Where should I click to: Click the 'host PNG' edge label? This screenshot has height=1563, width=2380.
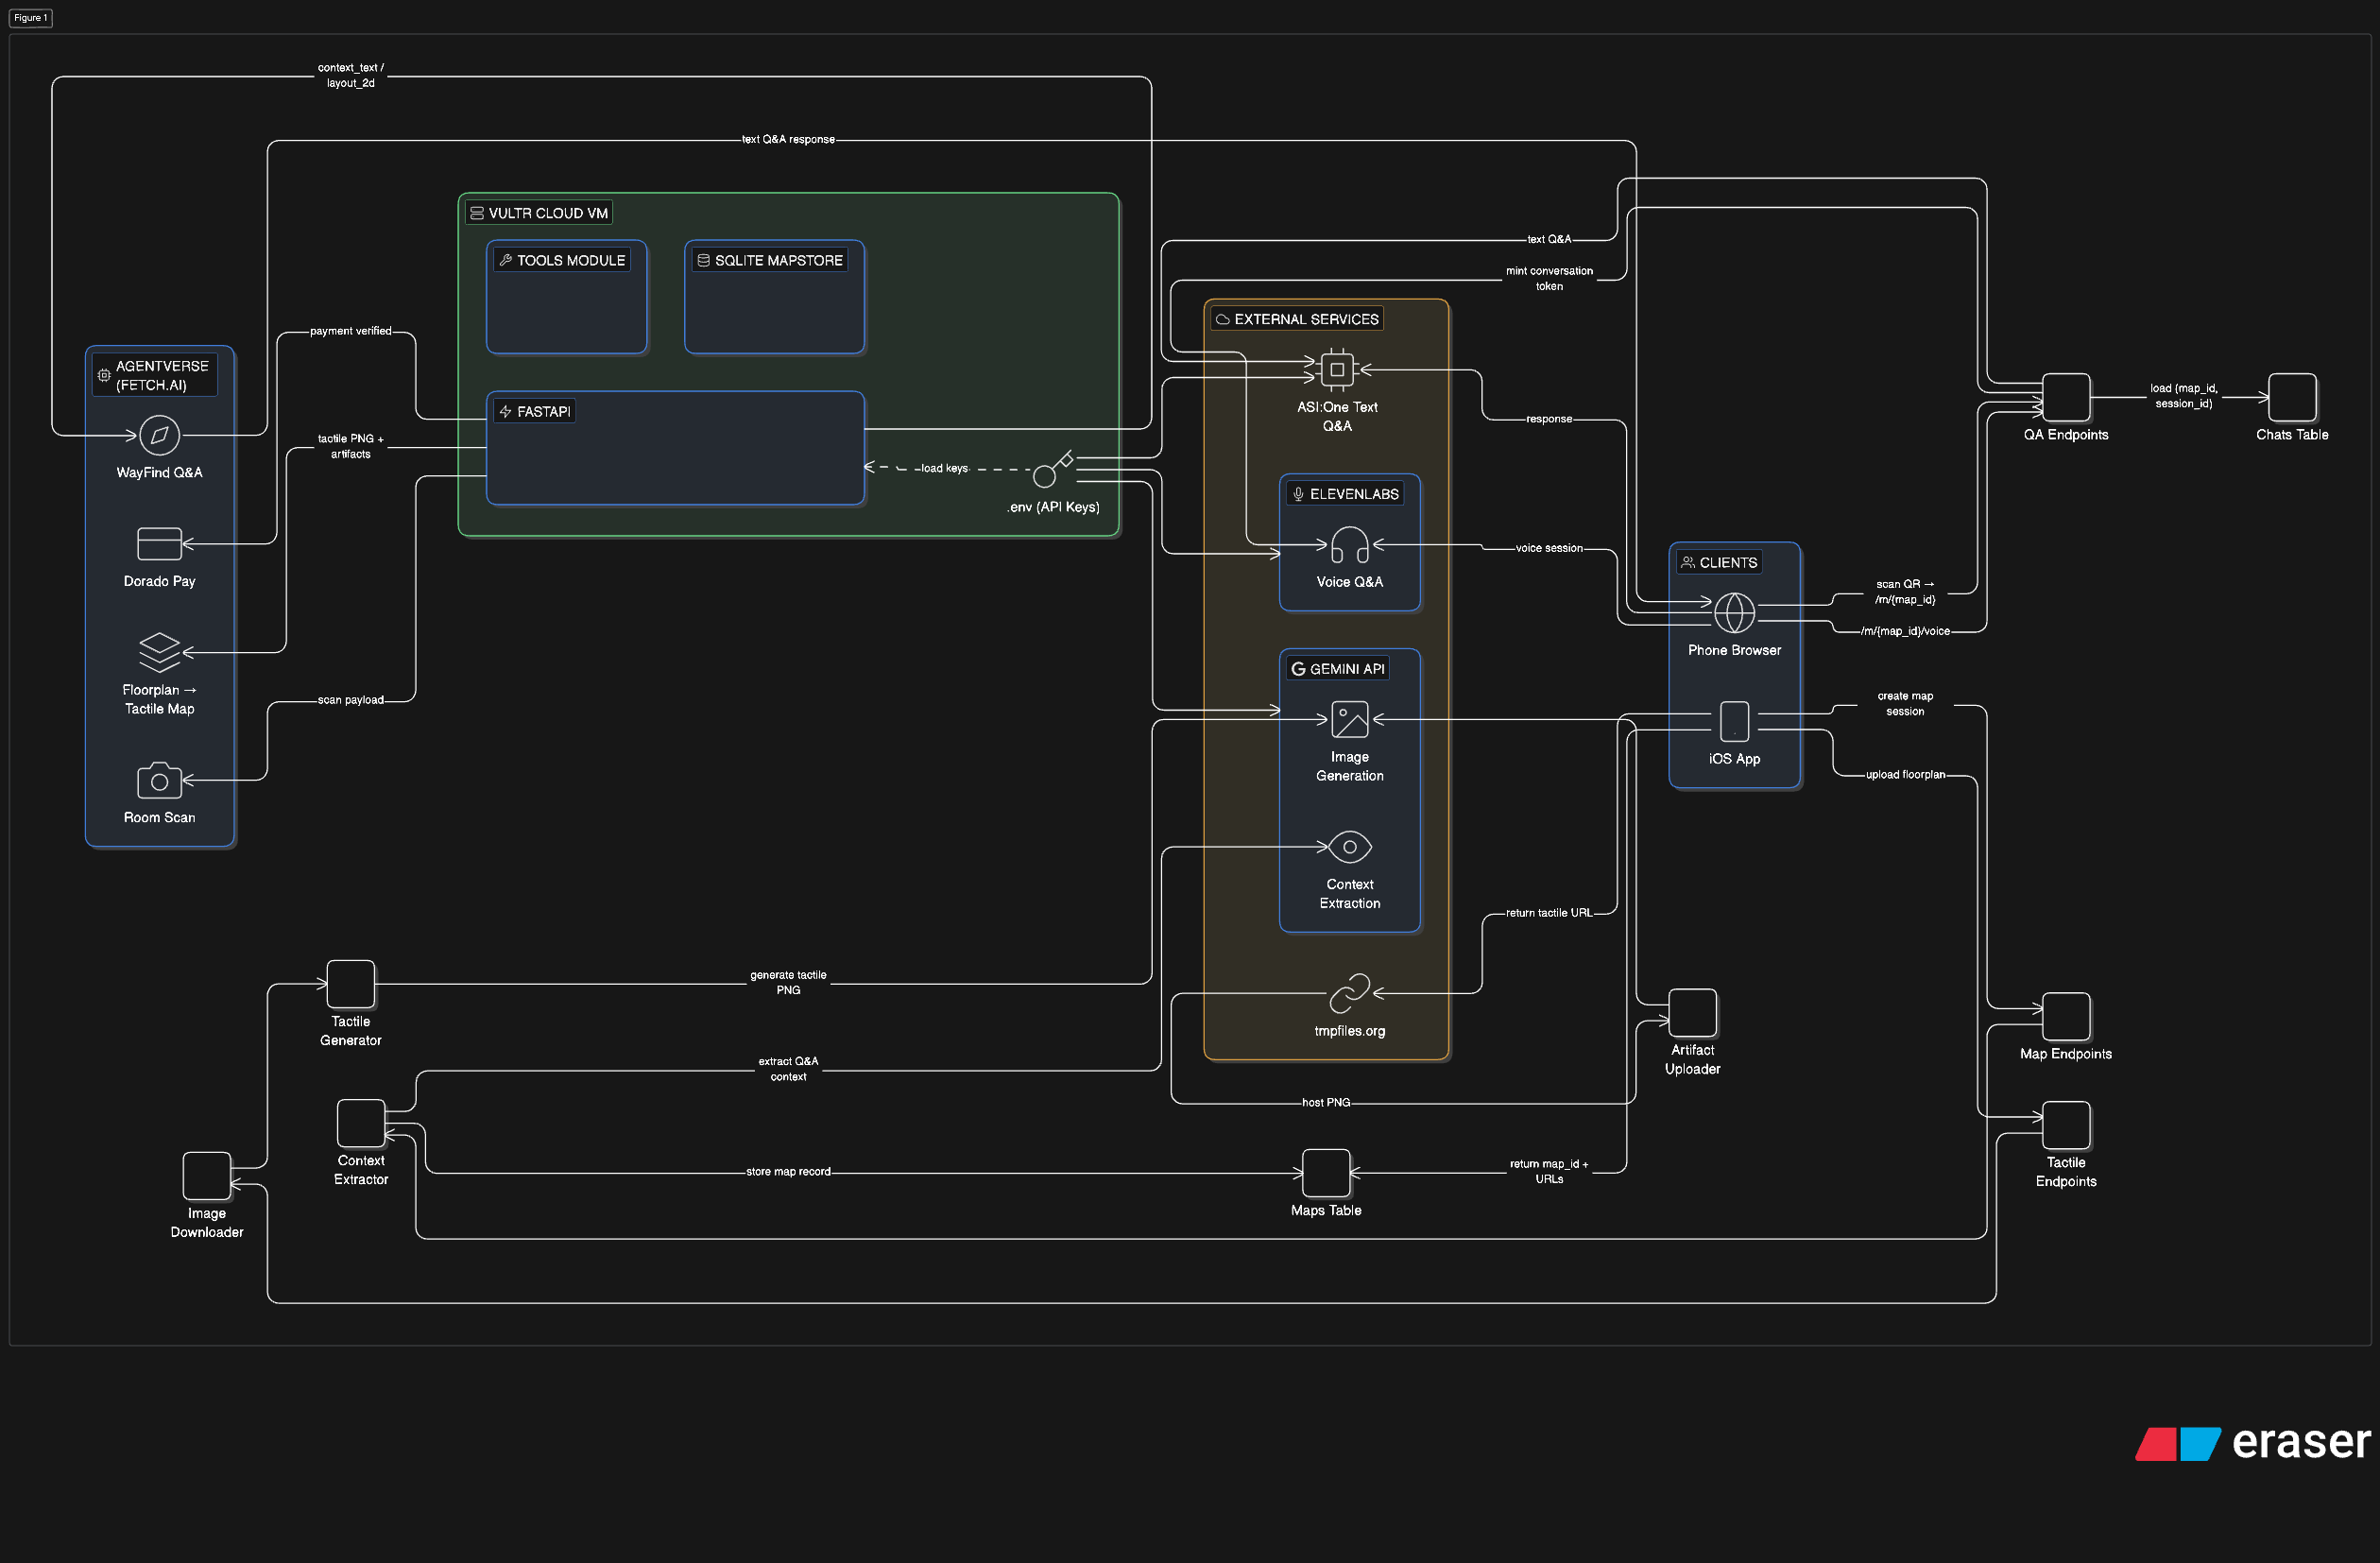[x=1326, y=1103]
